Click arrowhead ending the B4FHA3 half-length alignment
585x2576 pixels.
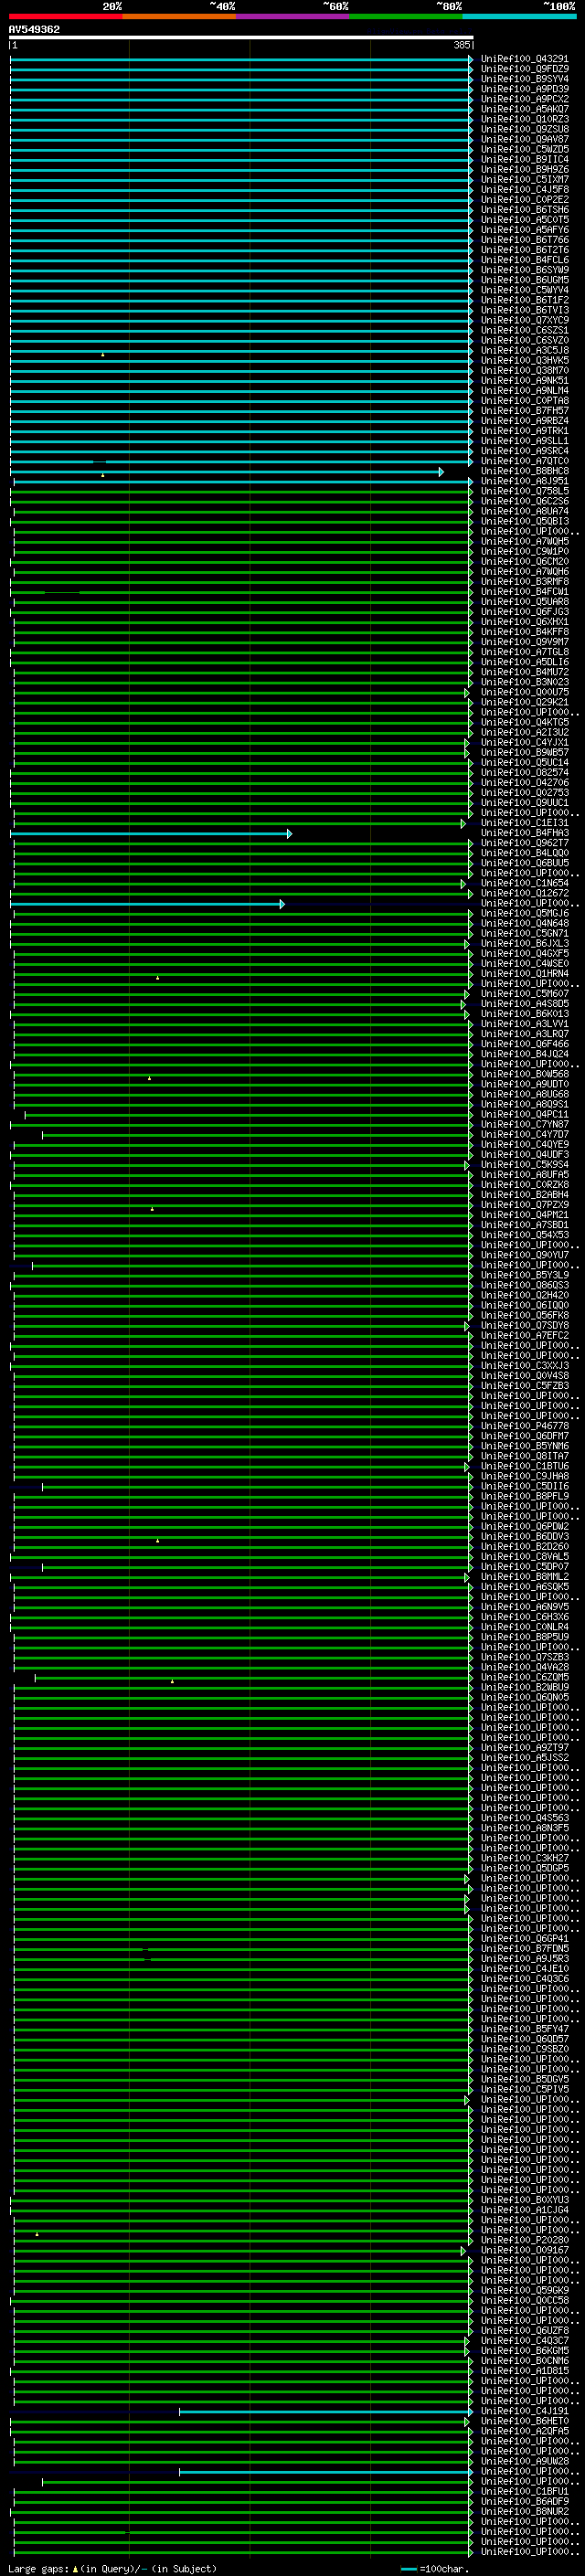[x=289, y=834]
